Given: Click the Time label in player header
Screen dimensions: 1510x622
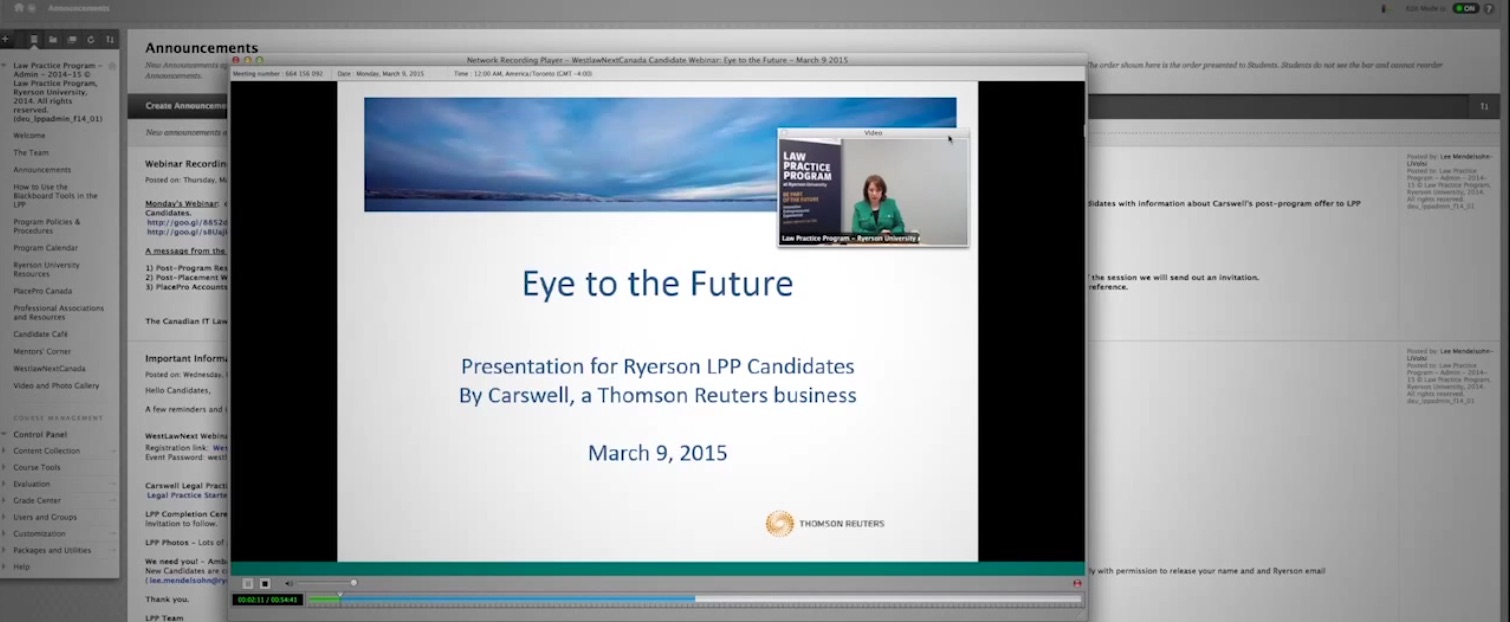Looking at the screenshot, I should 522,74.
